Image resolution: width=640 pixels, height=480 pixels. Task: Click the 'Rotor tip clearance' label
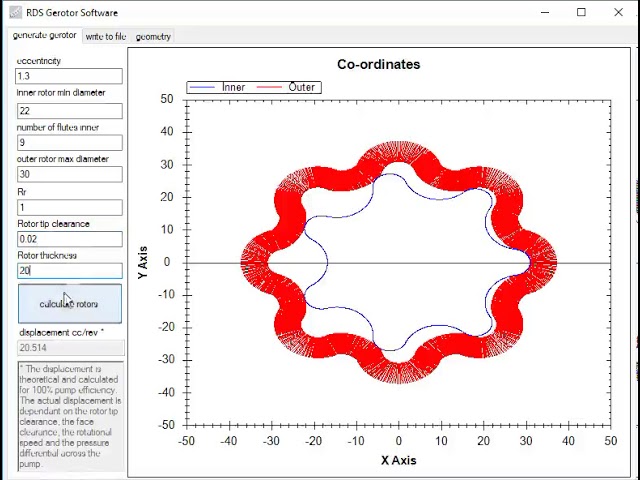click(x=53, y=224)
